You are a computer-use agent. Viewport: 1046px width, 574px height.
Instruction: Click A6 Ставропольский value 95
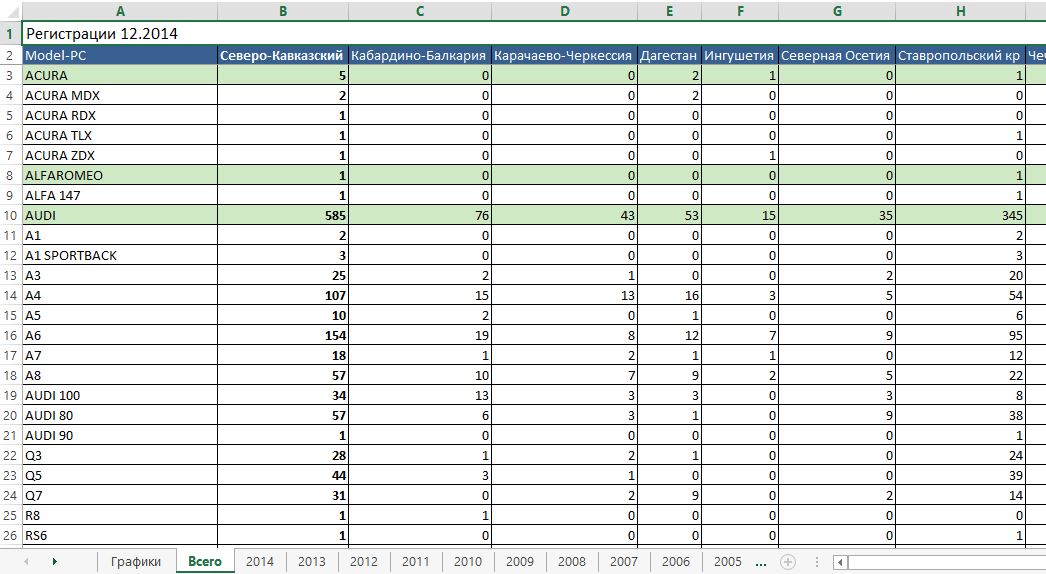click(x=960, y=336)
